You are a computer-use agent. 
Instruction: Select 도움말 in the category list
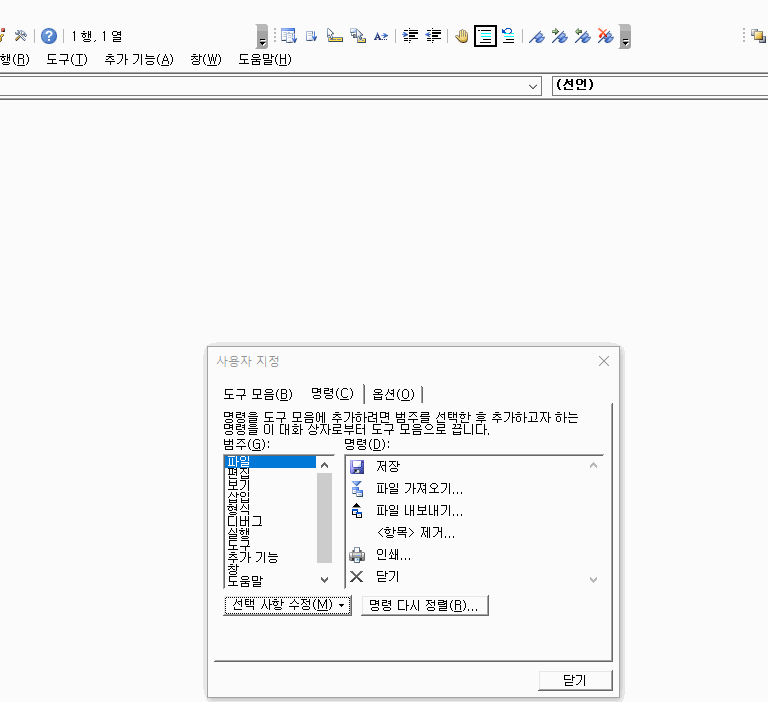tap(270, 581)
